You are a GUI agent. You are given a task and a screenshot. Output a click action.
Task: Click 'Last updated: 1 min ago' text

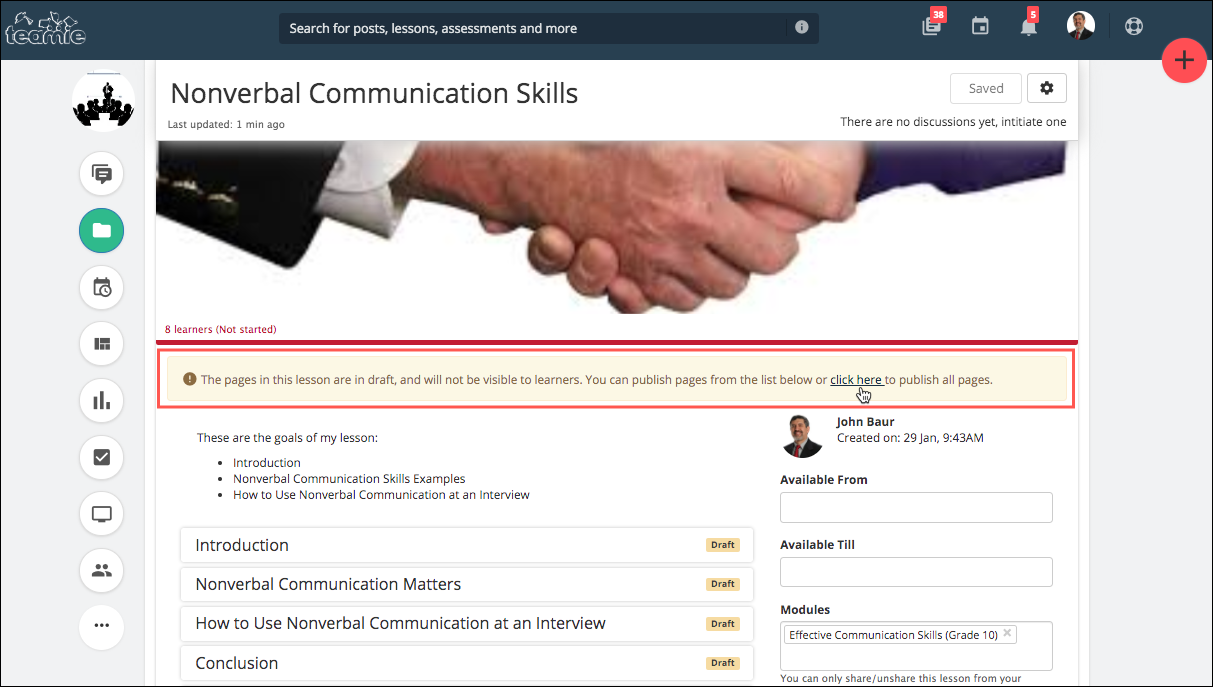point(226,125)
